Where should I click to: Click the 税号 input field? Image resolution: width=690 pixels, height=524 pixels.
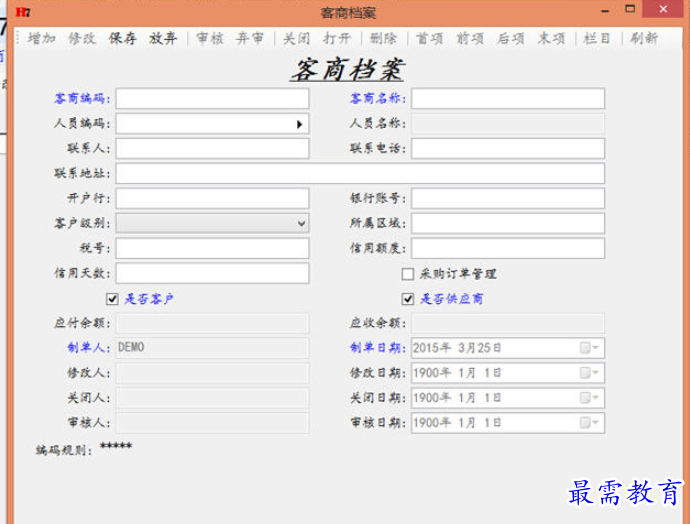click(x=212, y=249)
